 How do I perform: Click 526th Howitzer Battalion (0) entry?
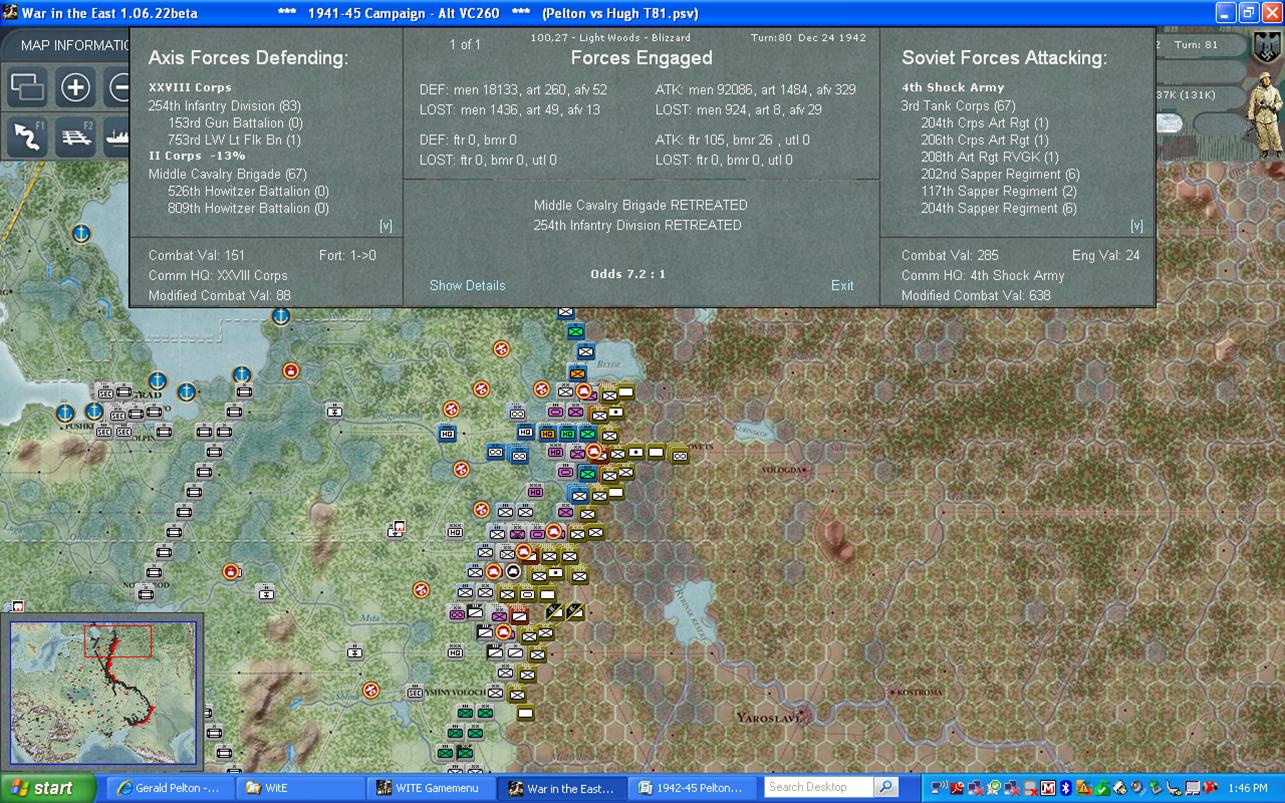point(248,191)
